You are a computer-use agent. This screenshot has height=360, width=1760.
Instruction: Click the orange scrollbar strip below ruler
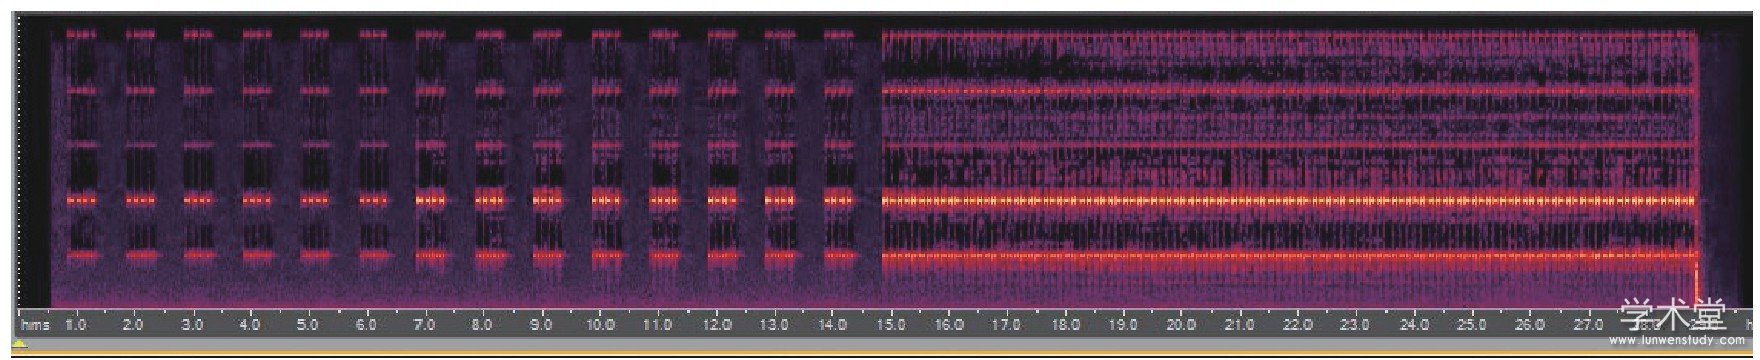point(880,352)
